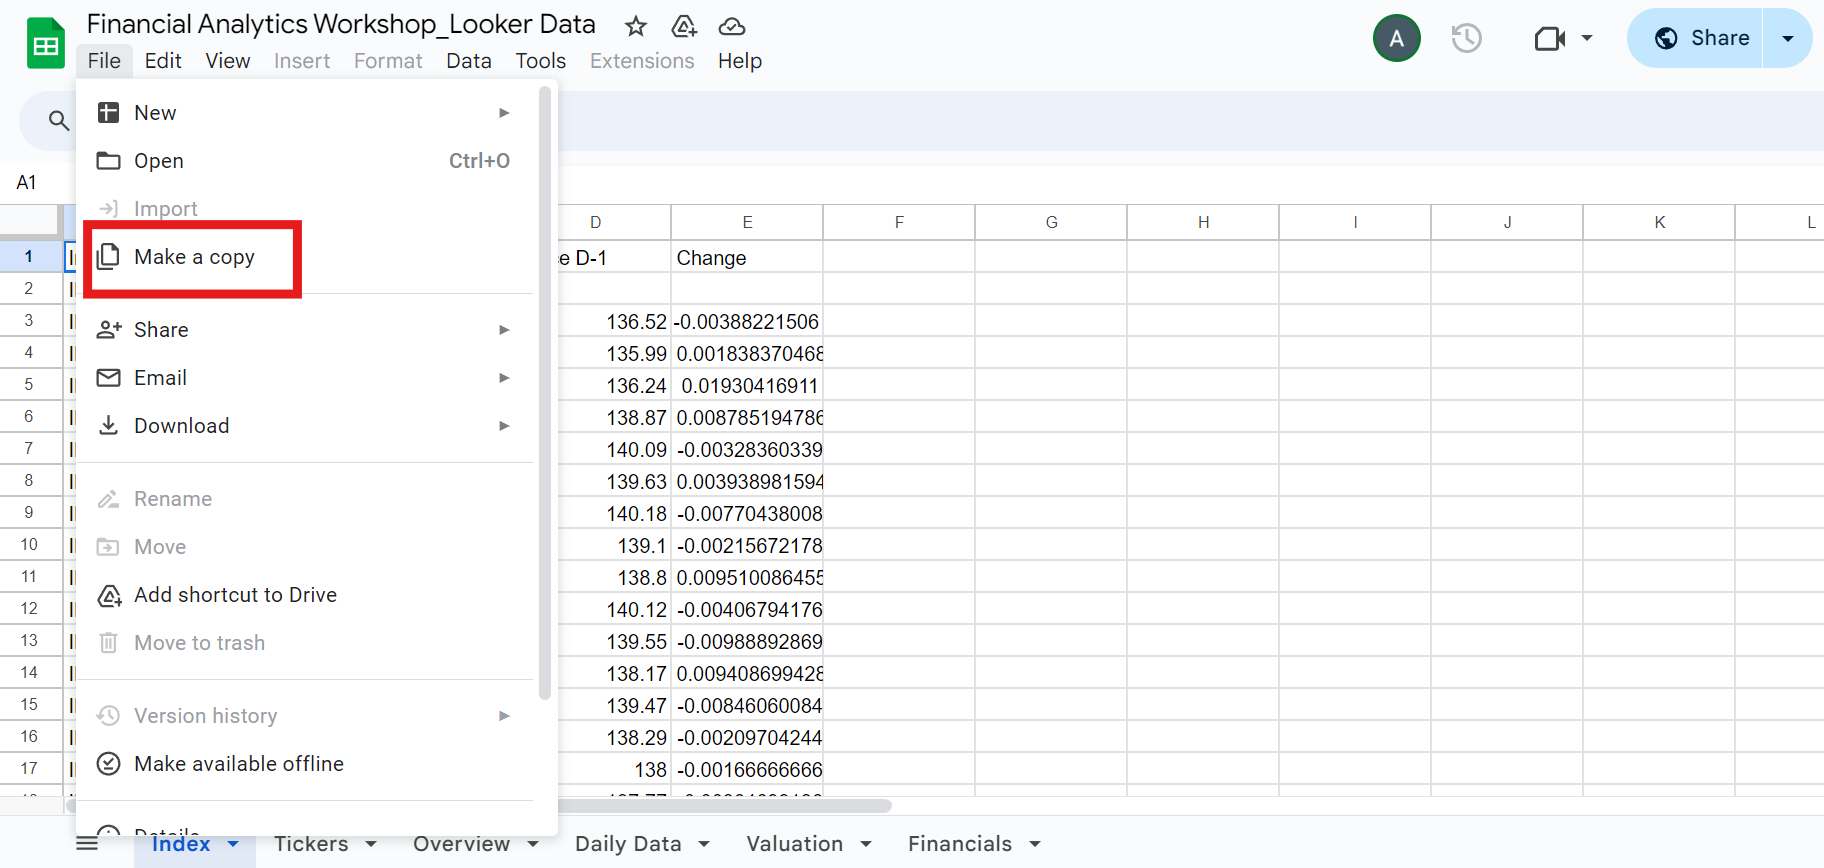
Task: Open the Tools menu
Action: [x=541, y=61]
